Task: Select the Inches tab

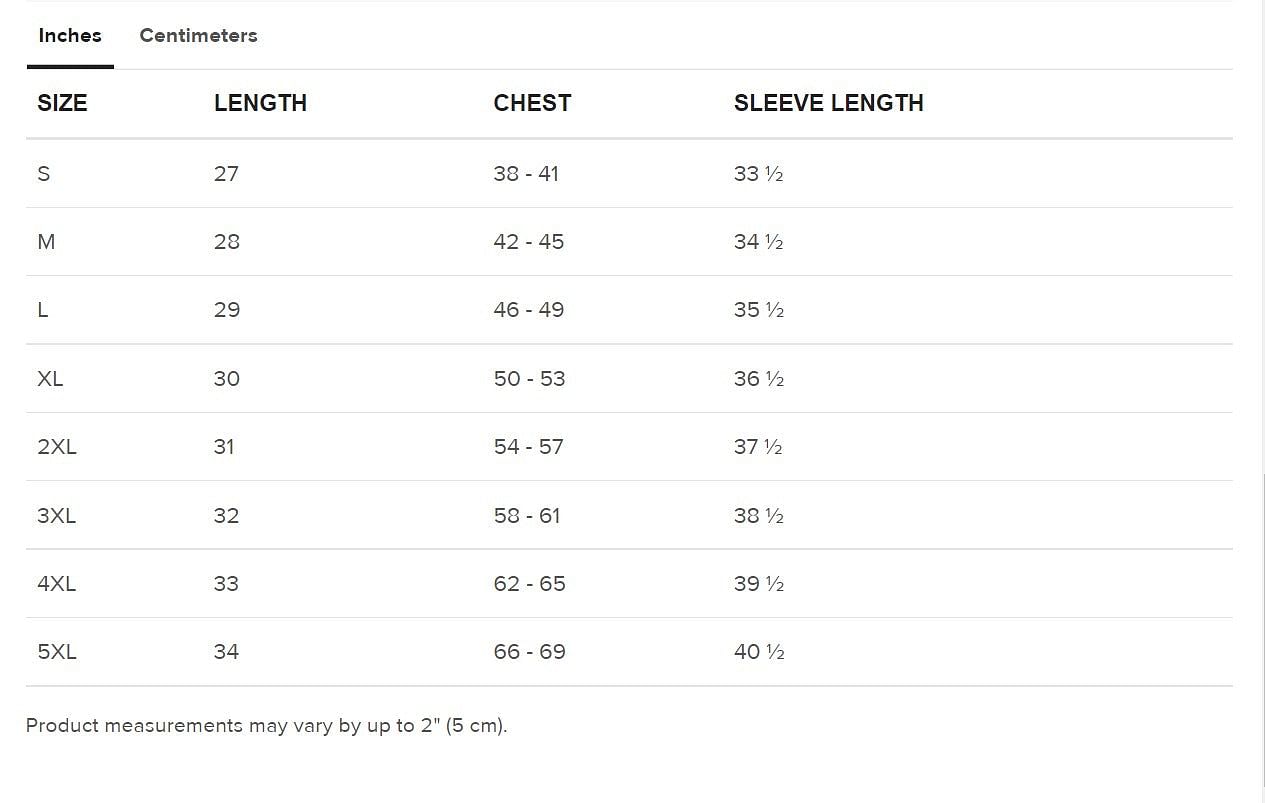Action: pyautogui.click(x=69, y=36)
